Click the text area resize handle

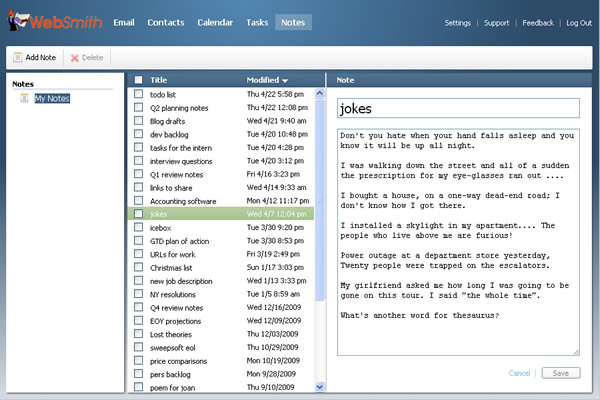tap(576, 352)
